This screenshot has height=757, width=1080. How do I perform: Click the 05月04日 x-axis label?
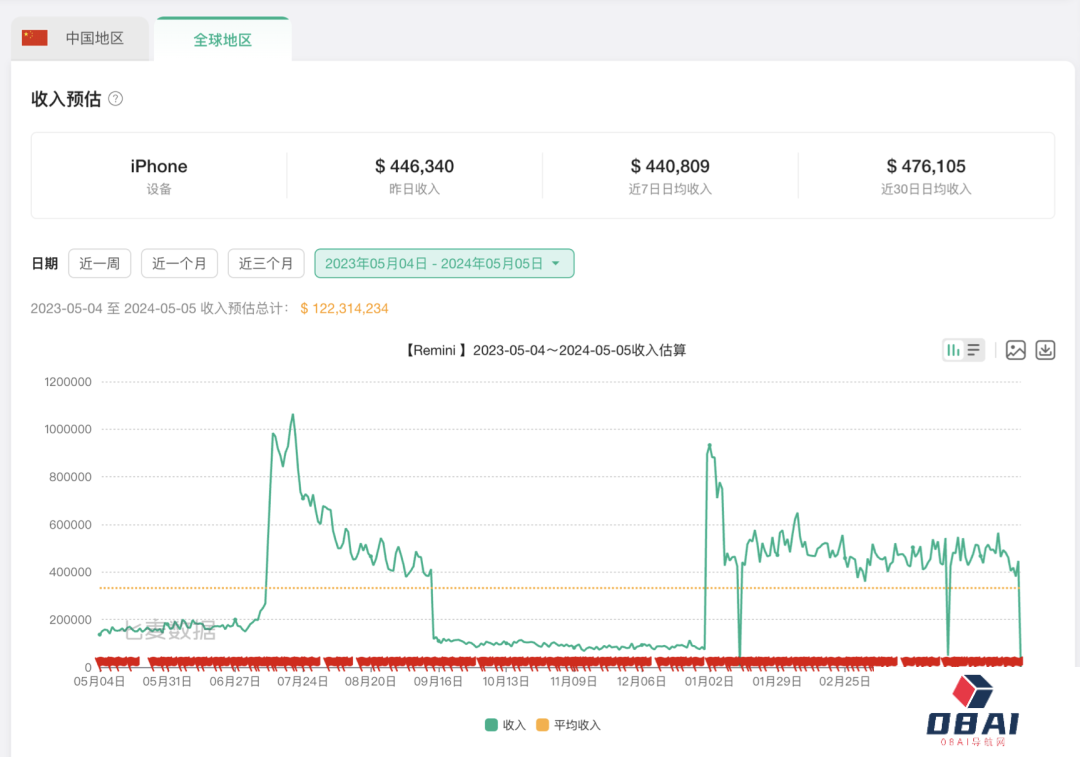pos(99,681)
